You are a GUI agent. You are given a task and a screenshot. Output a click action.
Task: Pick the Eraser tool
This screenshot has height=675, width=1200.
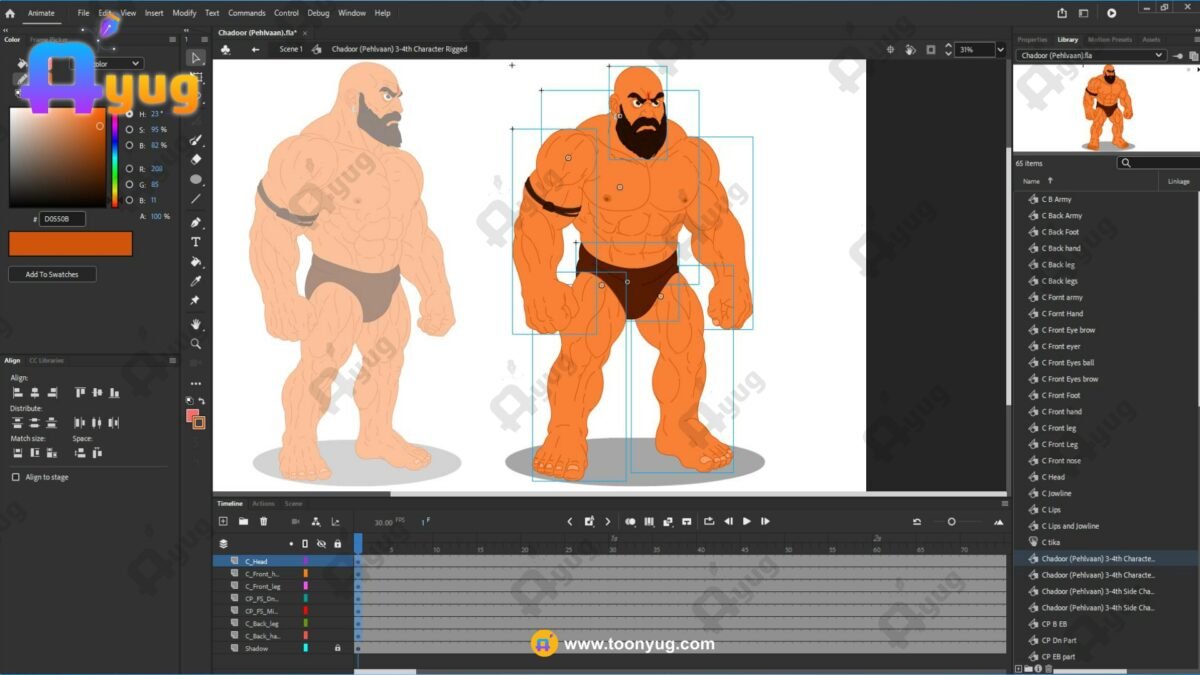tap(196, 159)
